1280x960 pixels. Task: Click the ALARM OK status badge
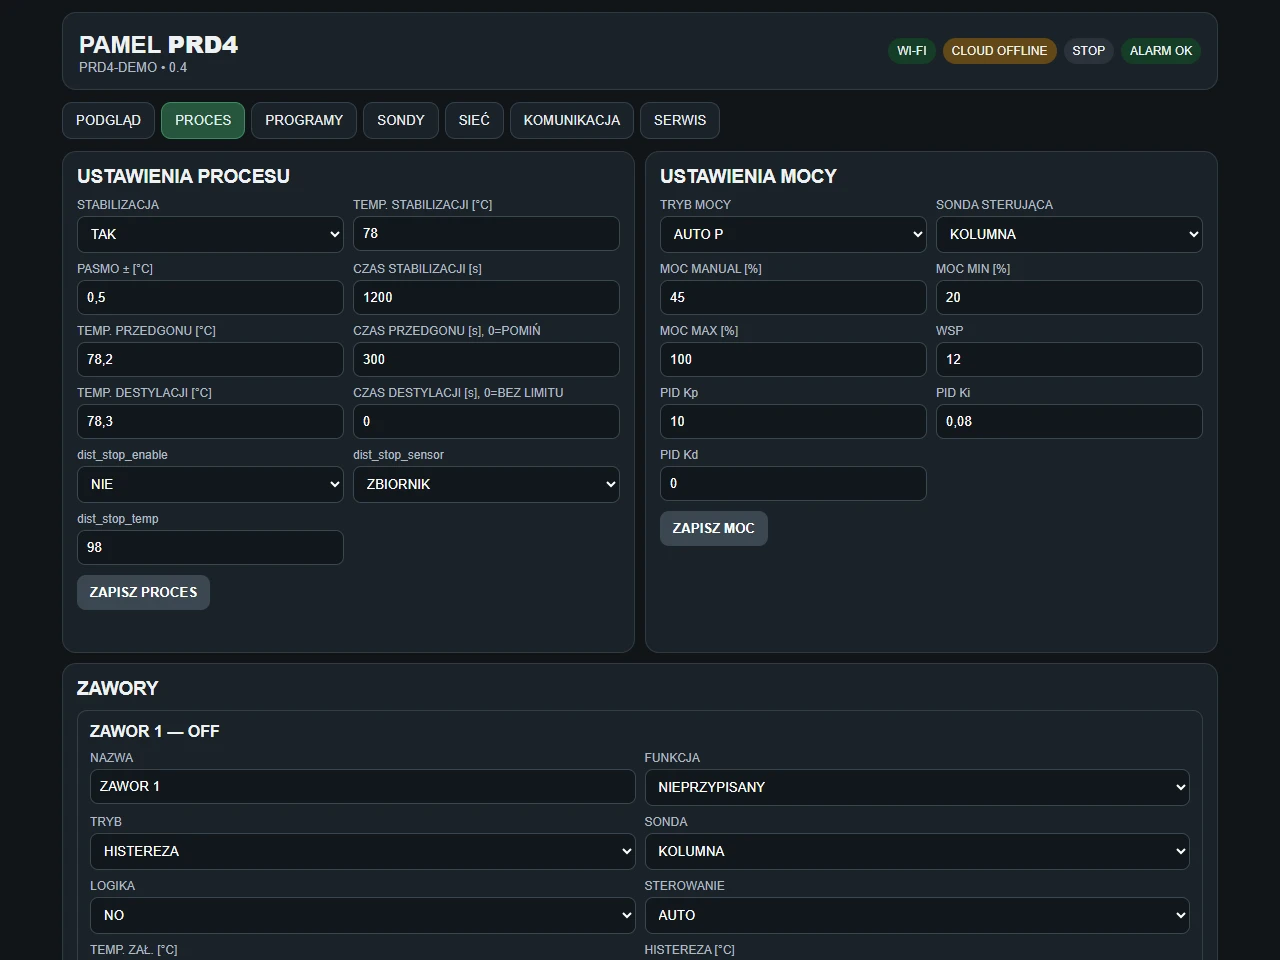pos(1161,51)
